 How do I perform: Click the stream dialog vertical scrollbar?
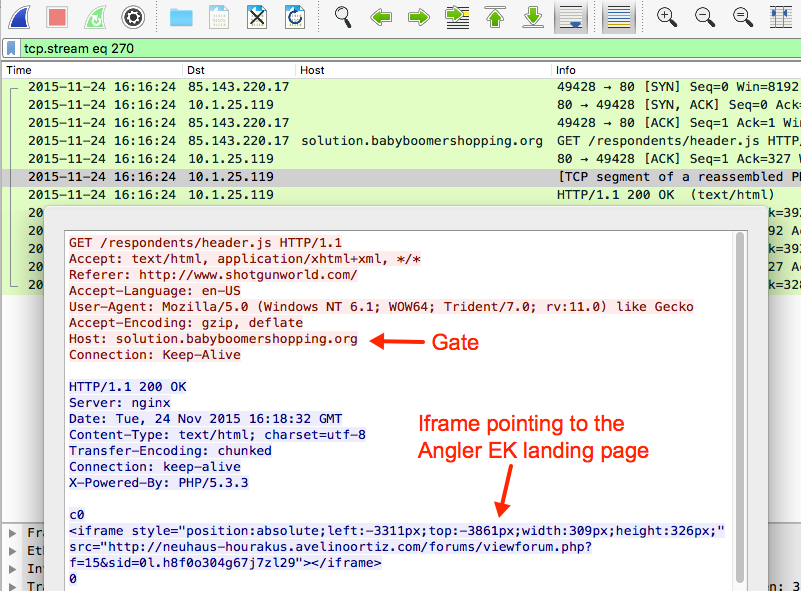tap(740, 408)
